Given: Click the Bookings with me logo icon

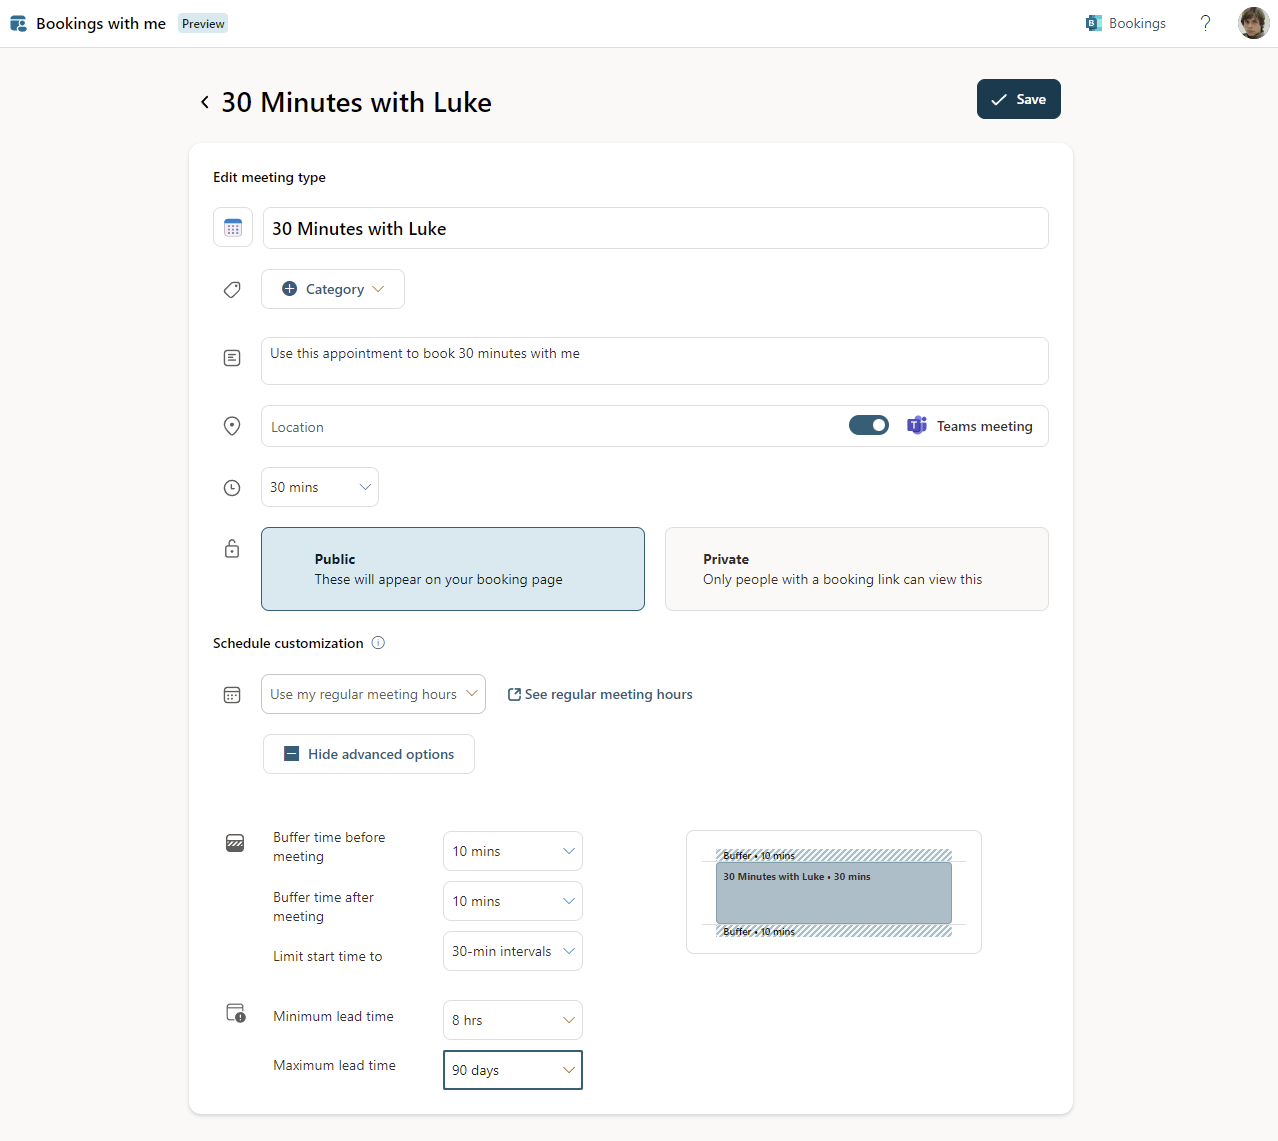Looking at the screenshot, I should tap(18, 23).
